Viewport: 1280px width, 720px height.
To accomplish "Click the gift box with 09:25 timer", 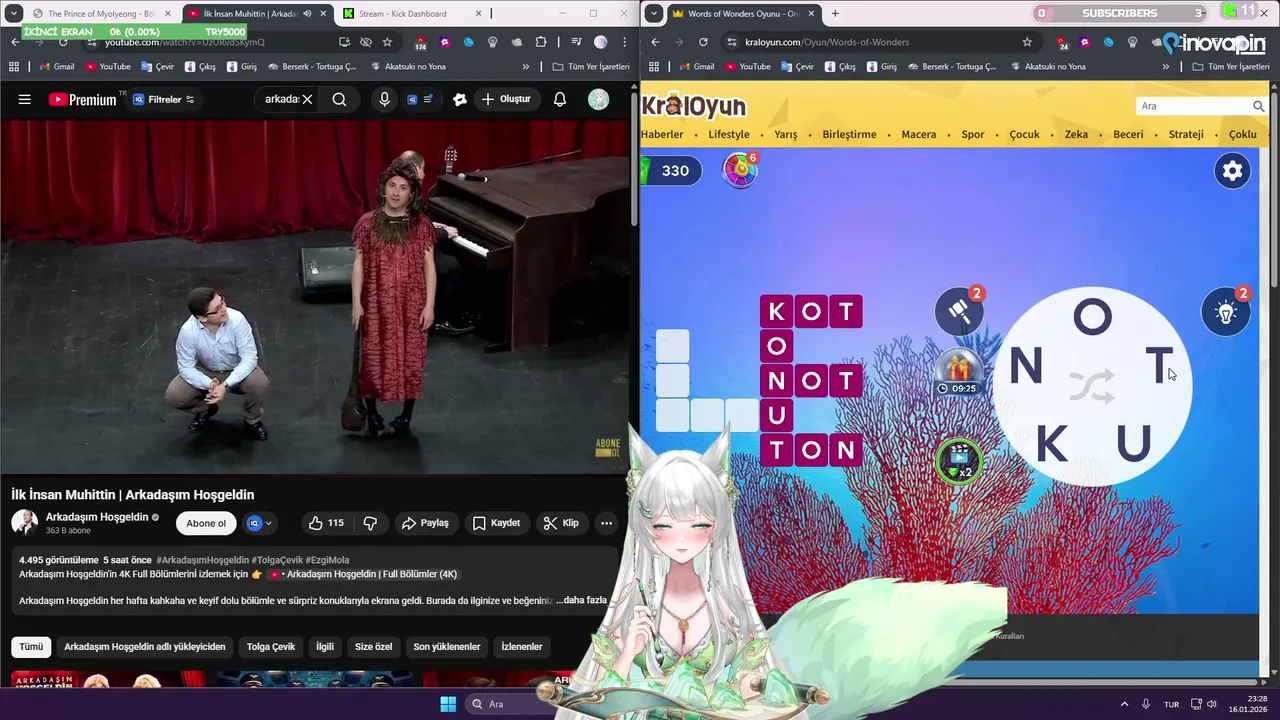I will (958, 372).
